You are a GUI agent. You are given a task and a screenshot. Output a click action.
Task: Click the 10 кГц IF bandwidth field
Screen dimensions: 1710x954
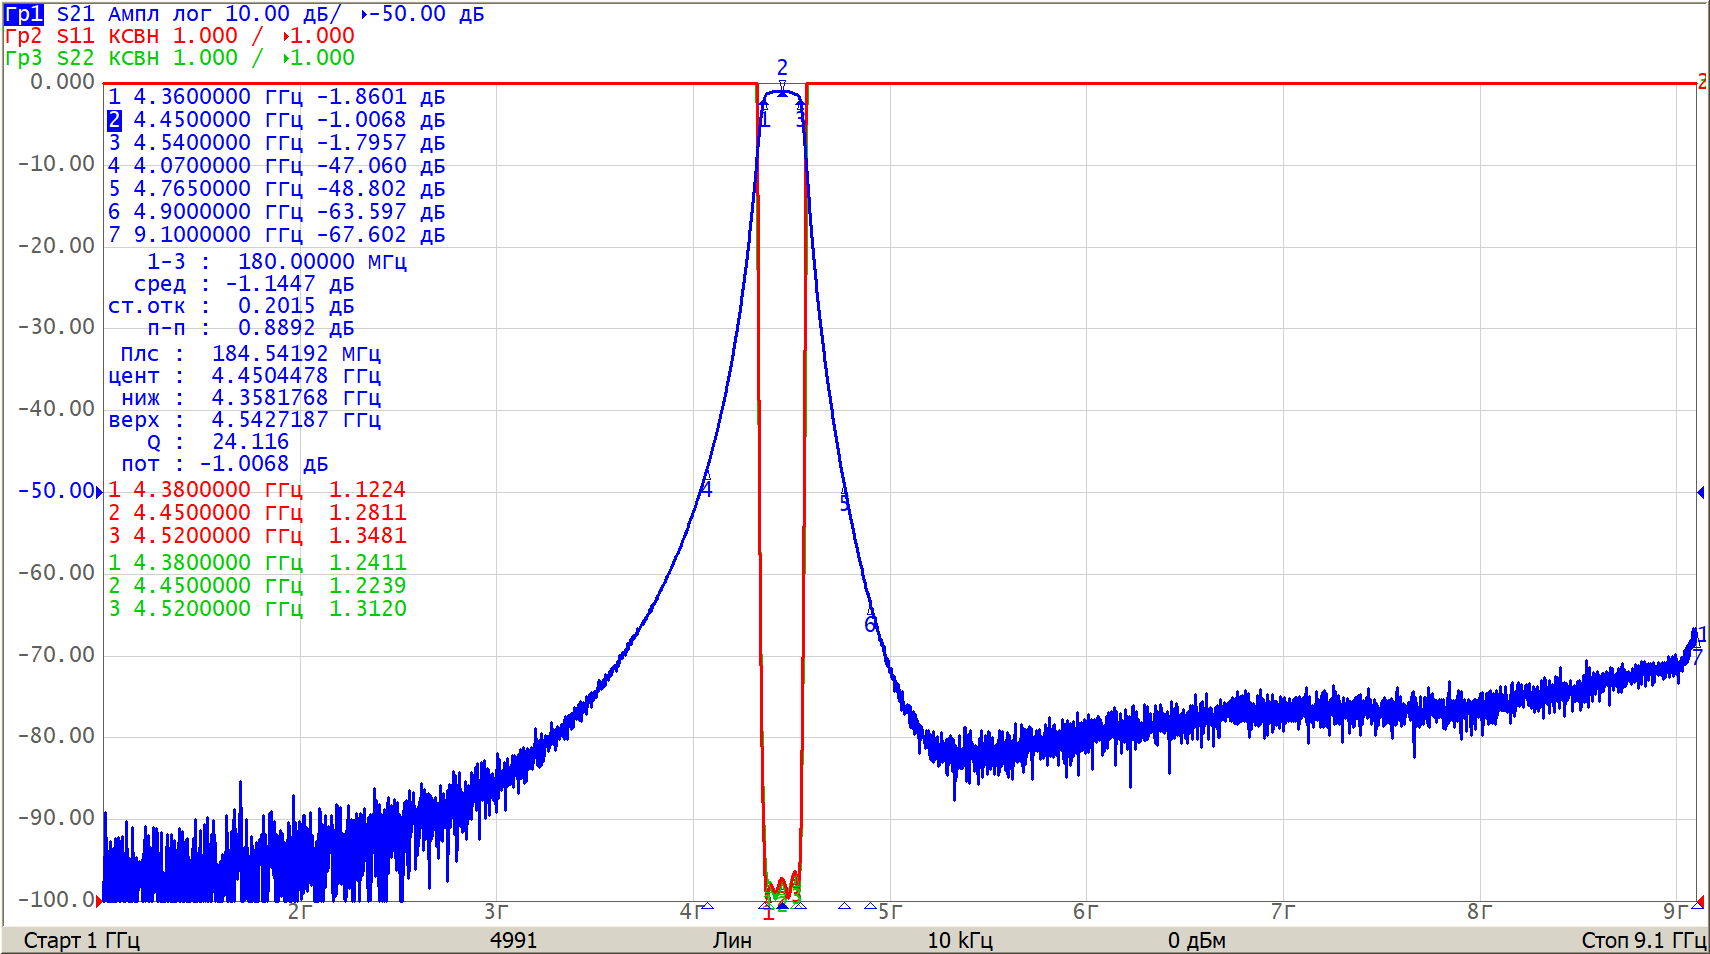(959, 940)
